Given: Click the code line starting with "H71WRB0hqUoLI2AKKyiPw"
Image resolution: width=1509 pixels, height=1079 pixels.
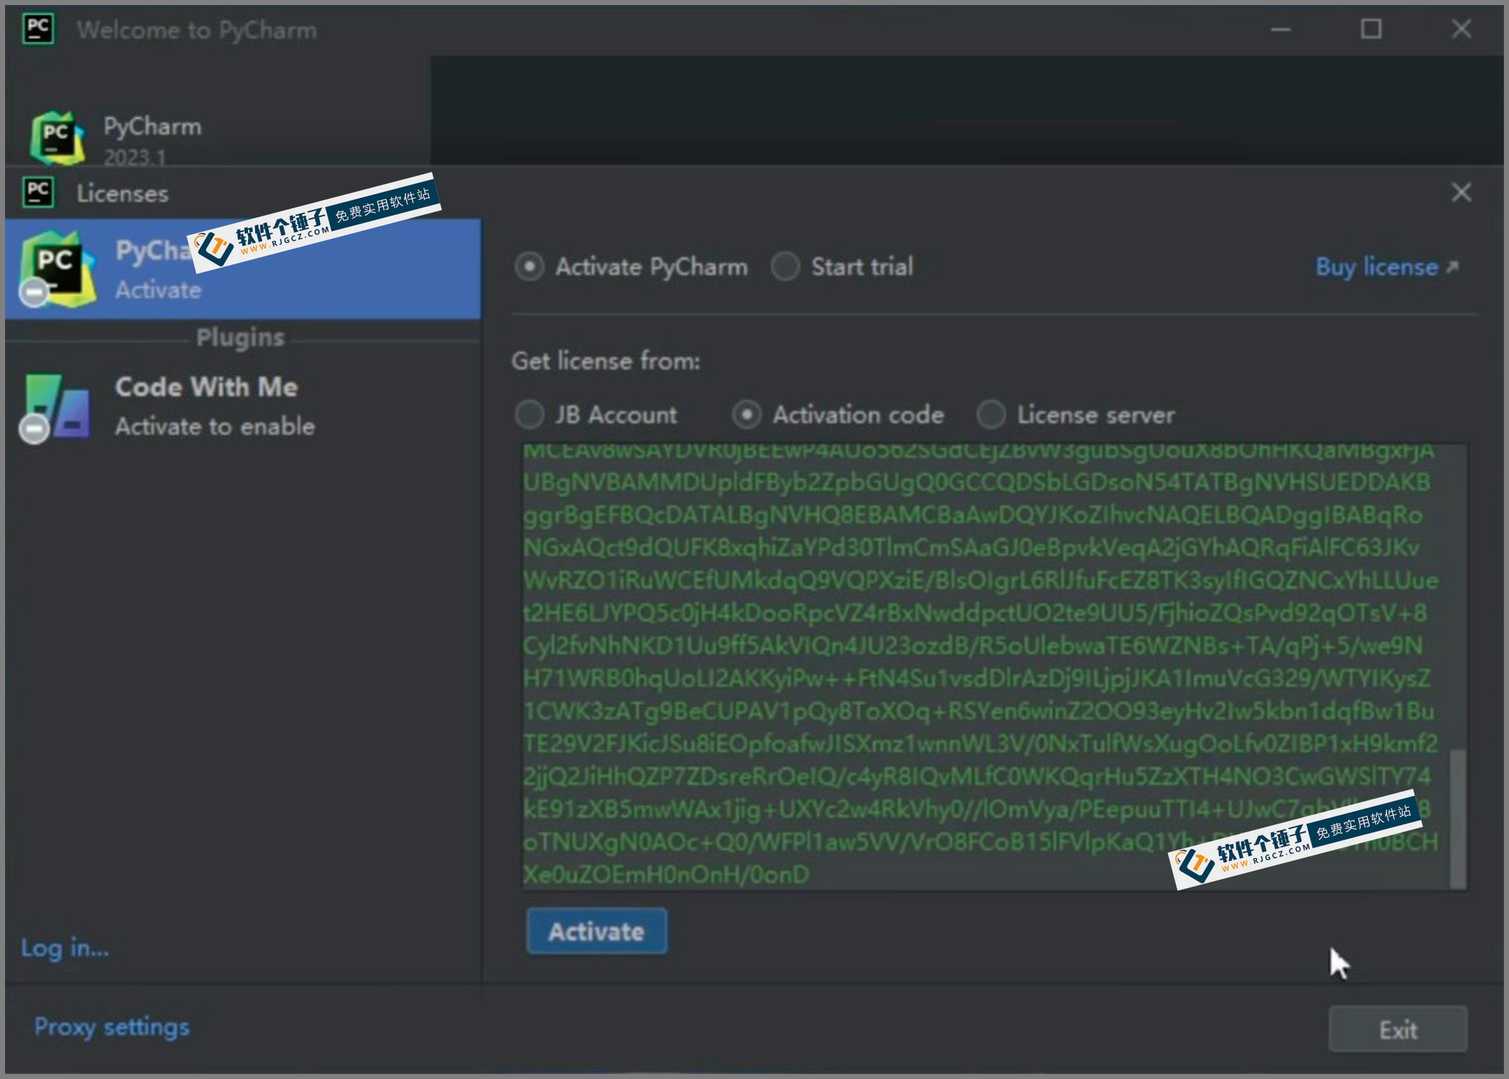Looking at the screenshot, I should point(977,678).
